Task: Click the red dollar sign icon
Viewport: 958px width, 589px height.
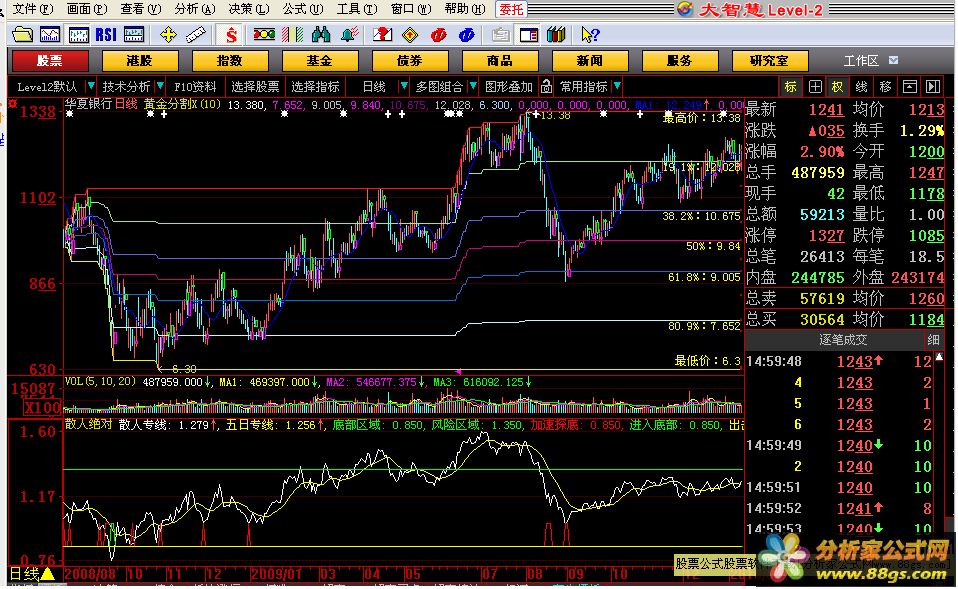Action: coord(231,35)
